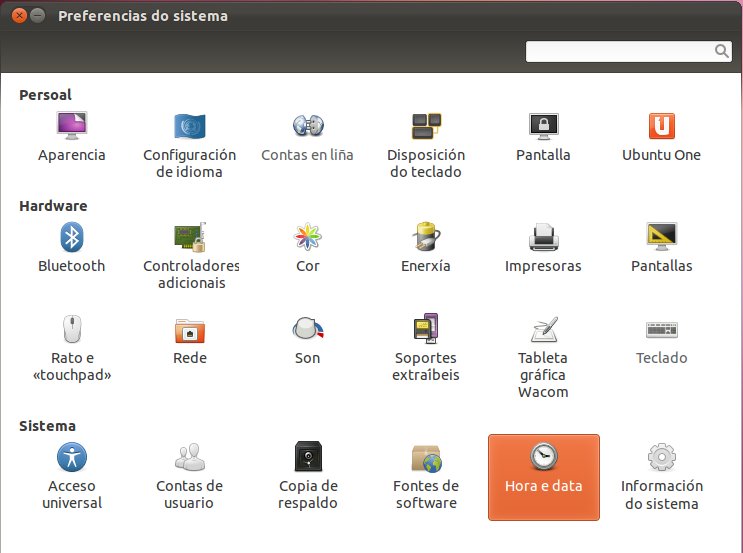This screenshot has height=553, width=743.
Task: Open Bluetooth settings
Action: tap(72, 248)
